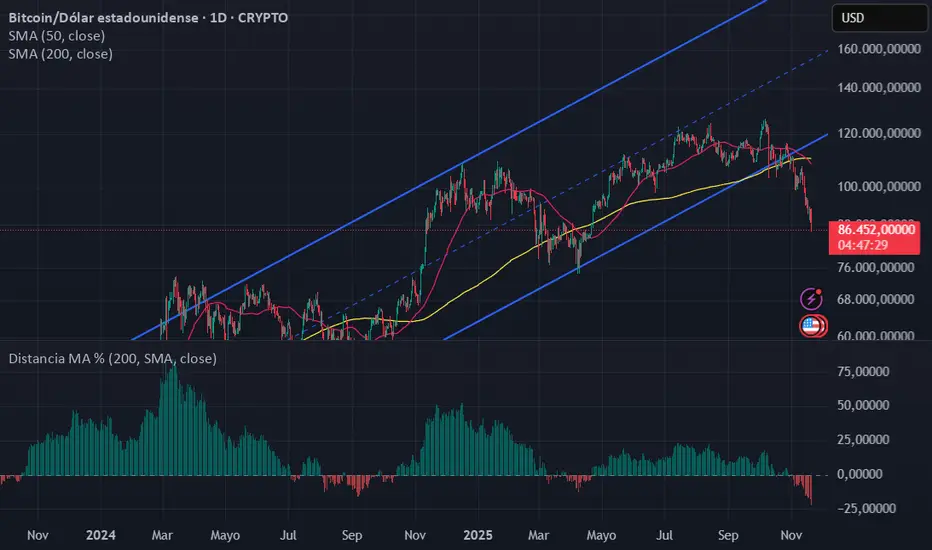Select the Bitcoin/Dólar estadounidense symbol title
The width and height of the screenshot is (932, 550).
click(x=148, y=18)
